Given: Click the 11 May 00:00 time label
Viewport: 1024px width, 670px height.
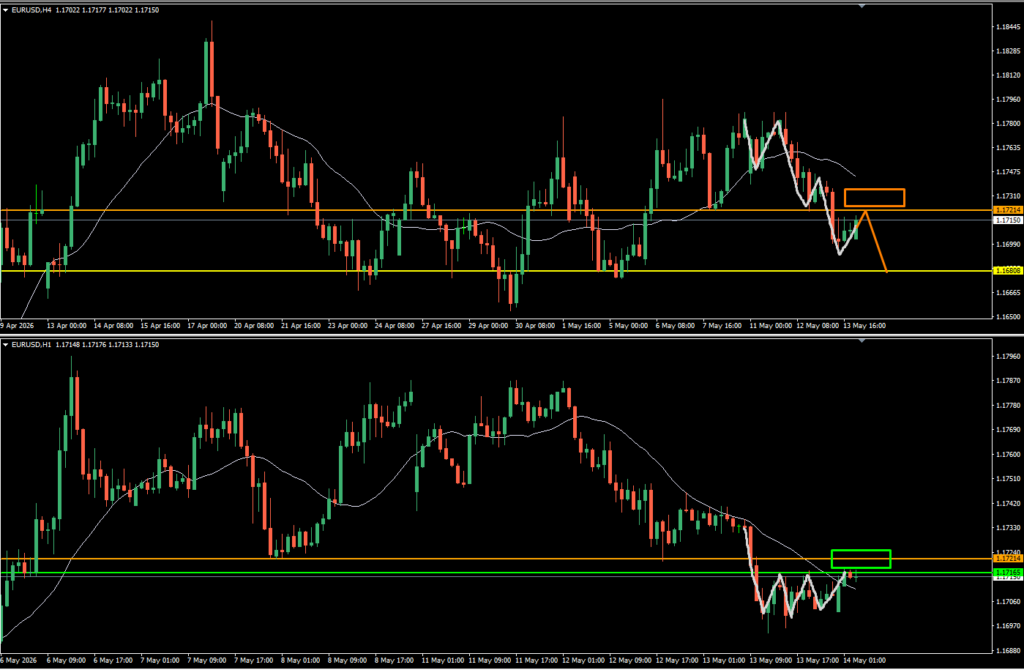Looking at the screenshot, I should coord(770,325).
